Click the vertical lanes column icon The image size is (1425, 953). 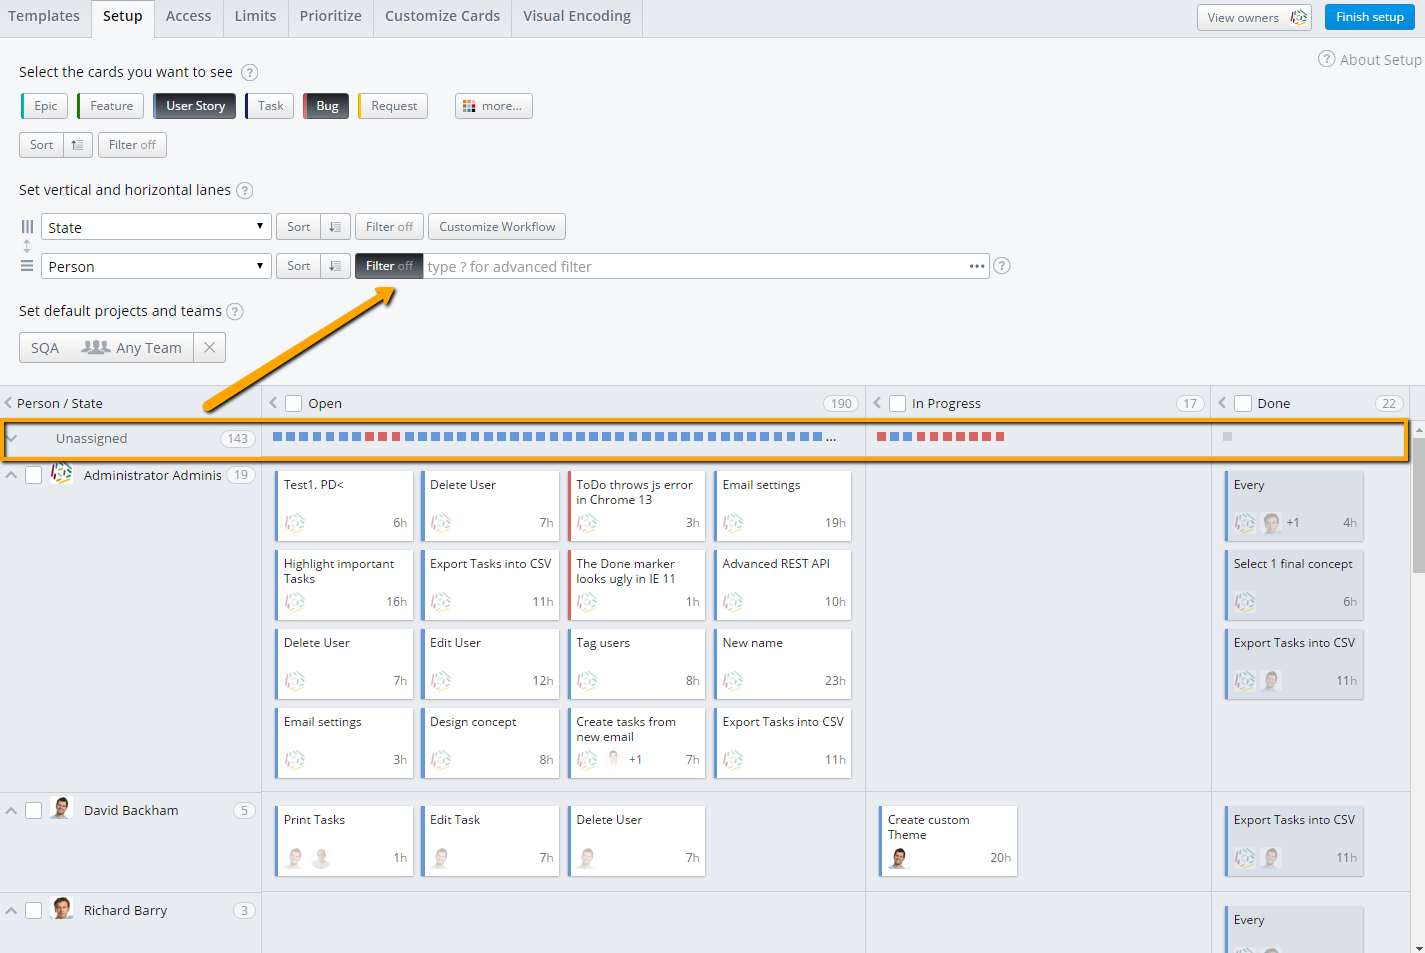27,227
